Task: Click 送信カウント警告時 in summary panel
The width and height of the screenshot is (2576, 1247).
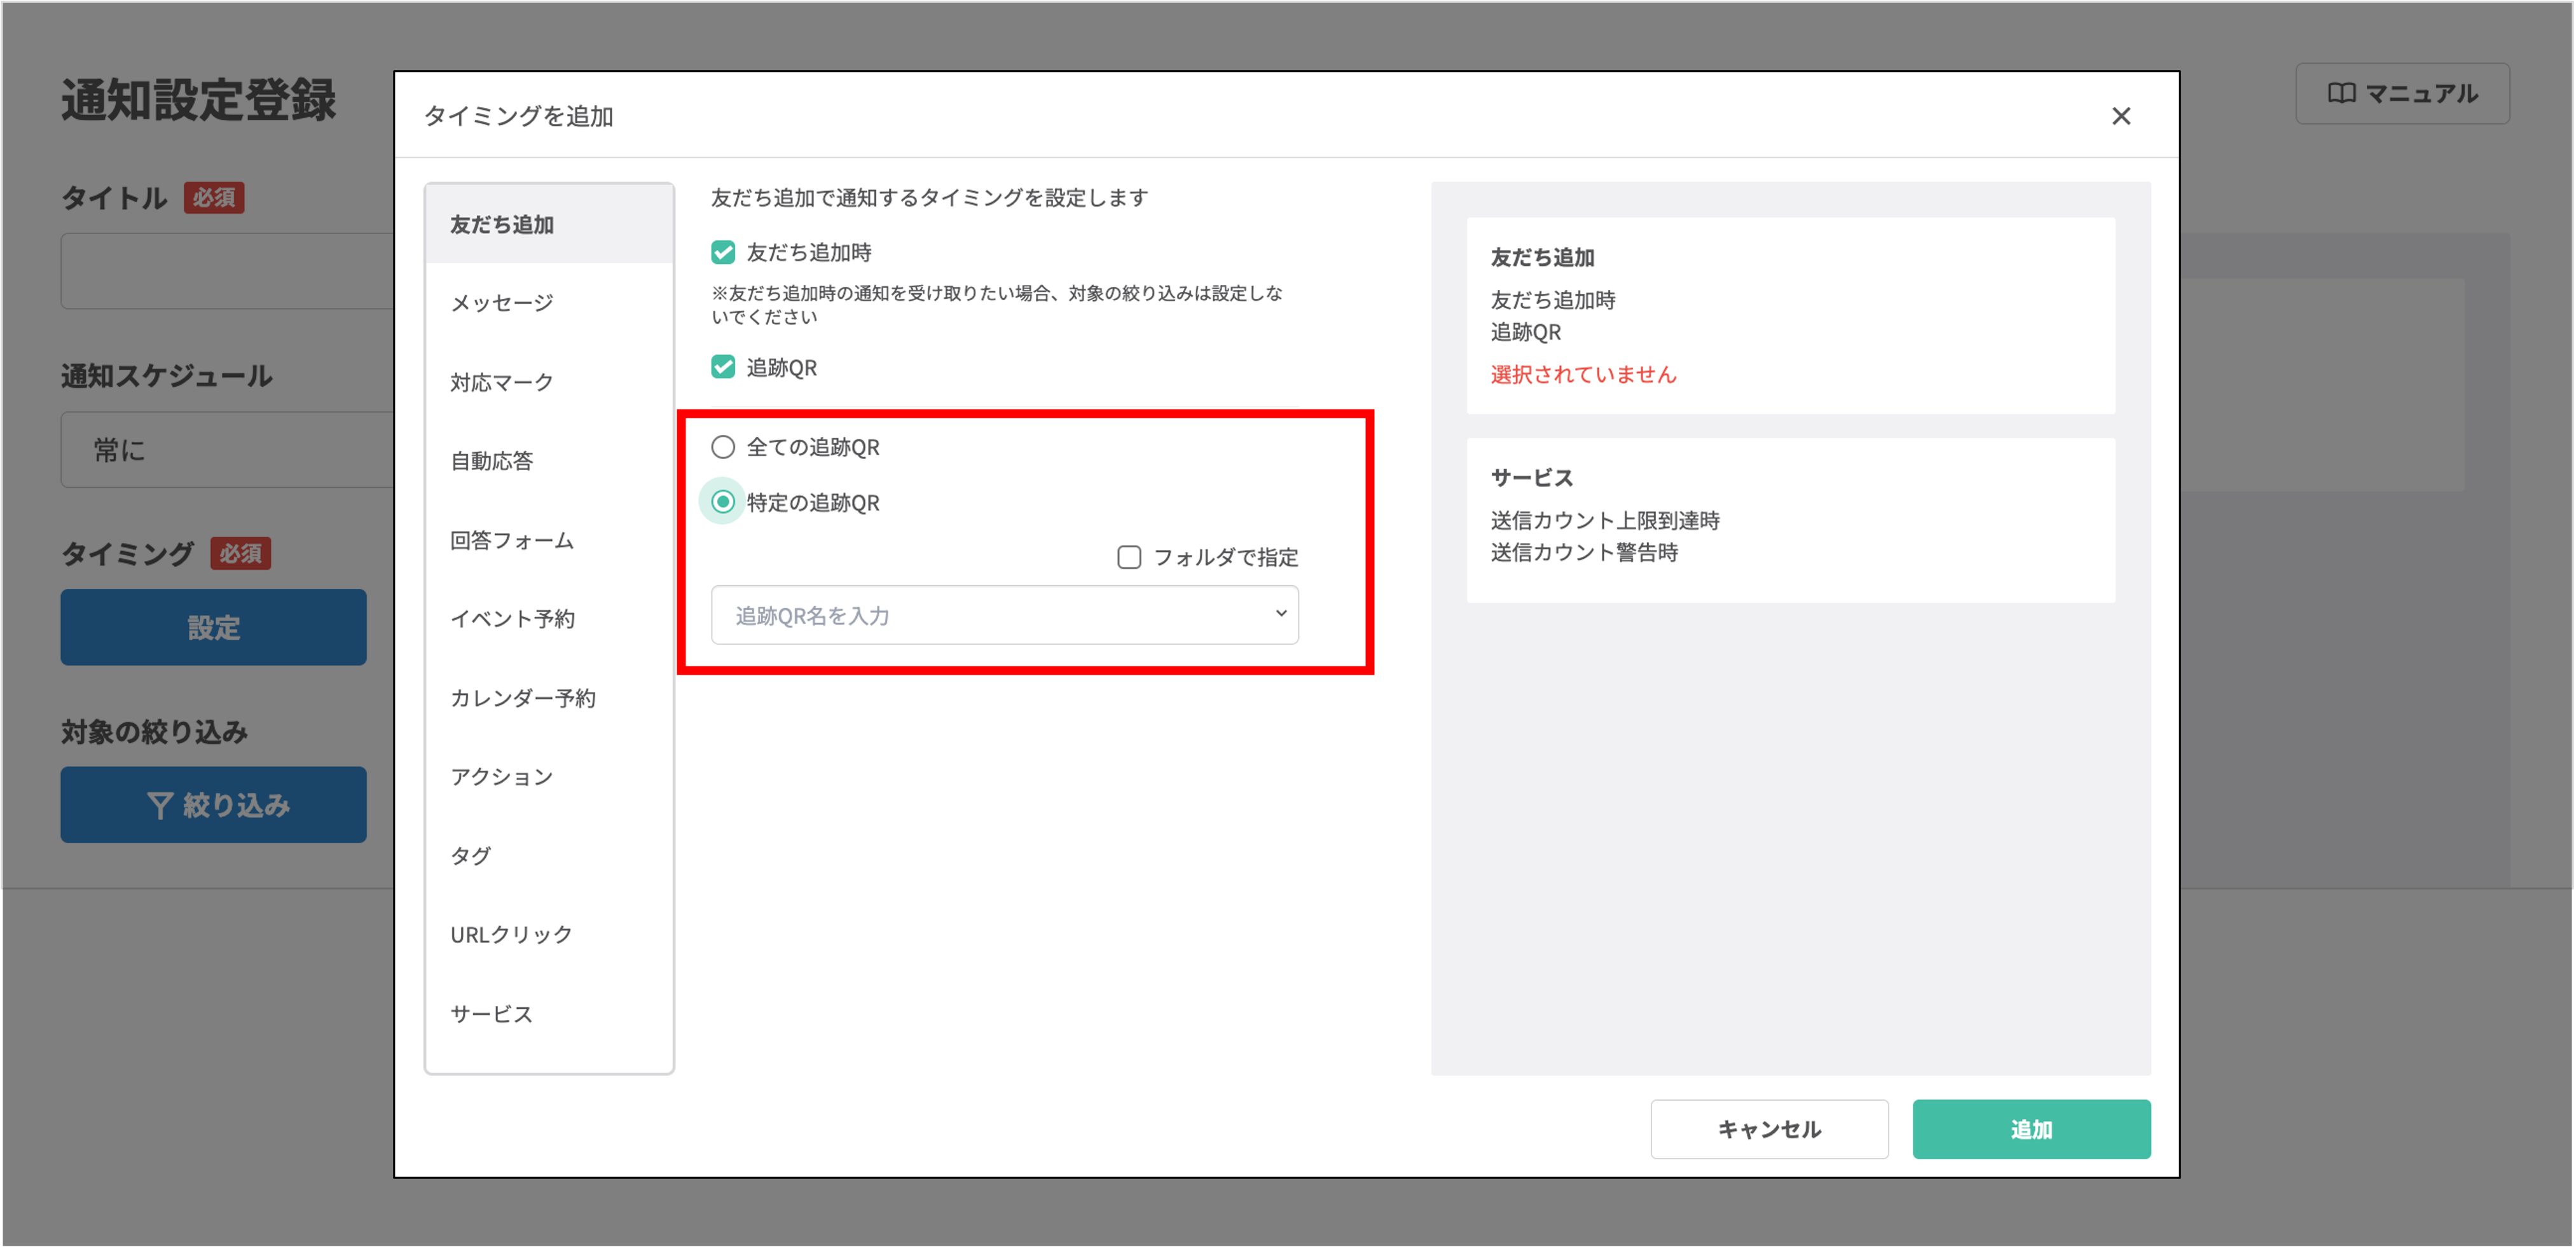Action: (1584, 552)
